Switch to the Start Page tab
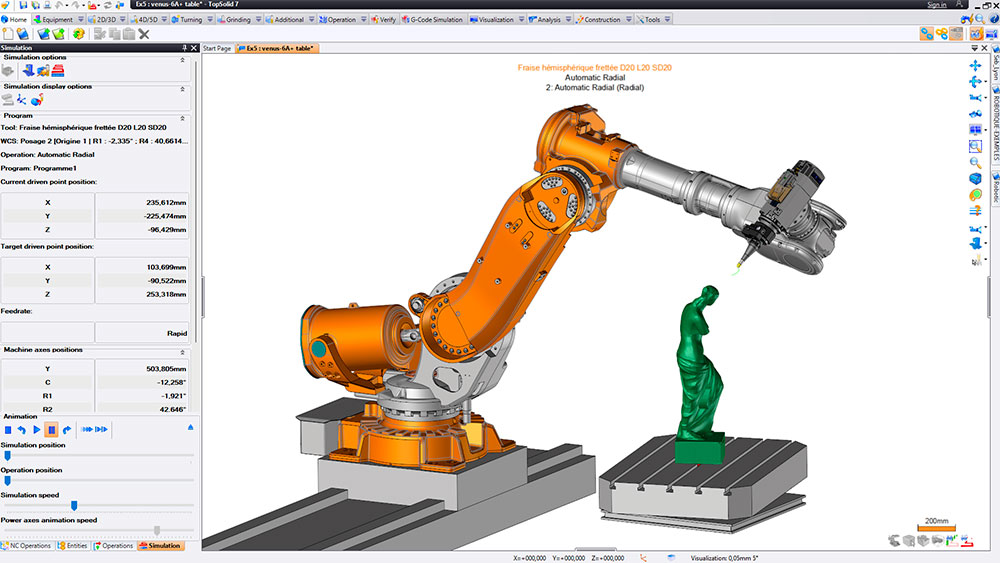Viewport: 1000px width, 563px height. [x=216, y=48]
